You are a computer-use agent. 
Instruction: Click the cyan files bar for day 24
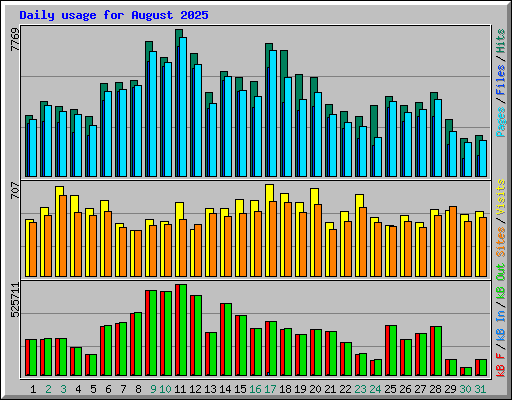pos(378,157)
